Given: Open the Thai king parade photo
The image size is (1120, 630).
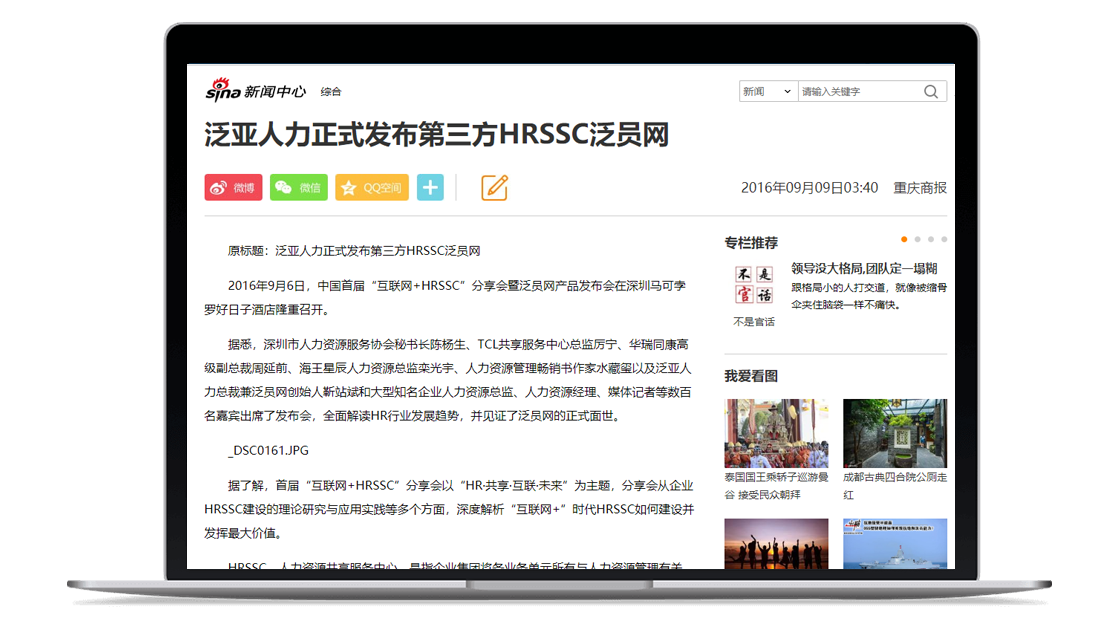Looking at the screenshot, I should [x=776, y=434].
